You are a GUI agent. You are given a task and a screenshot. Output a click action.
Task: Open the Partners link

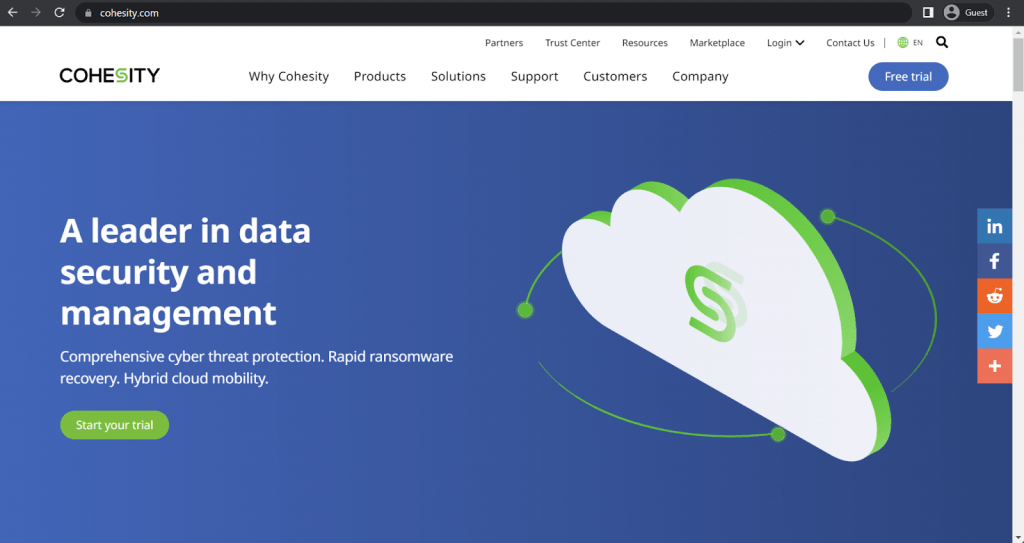504,42
